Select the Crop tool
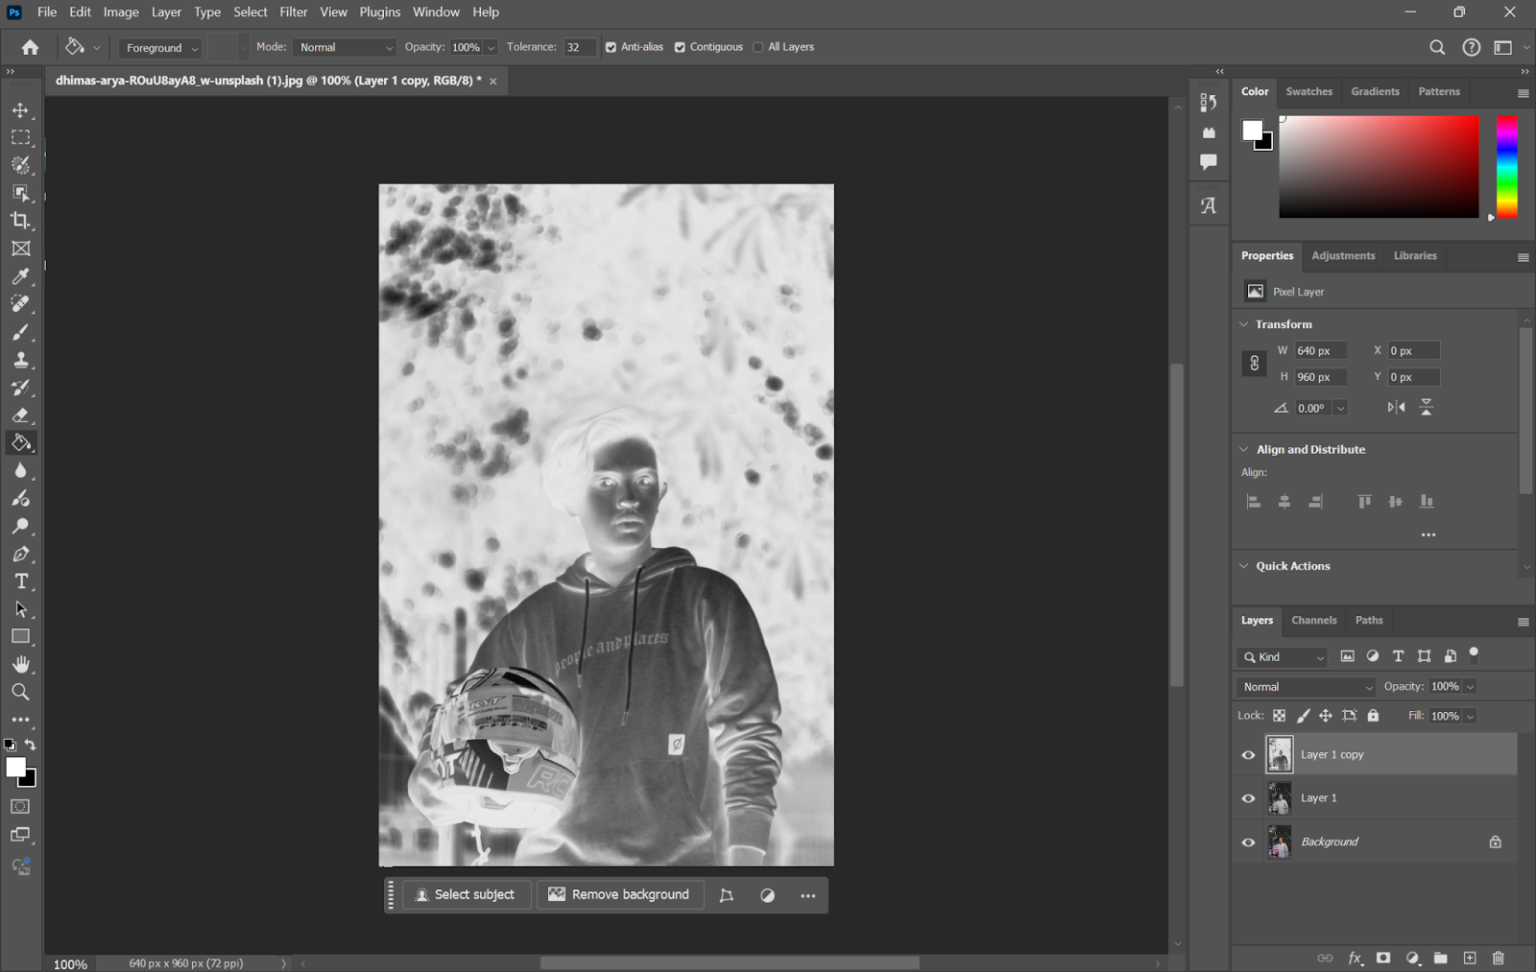The image size is (1536, 972). coord(20,221)
